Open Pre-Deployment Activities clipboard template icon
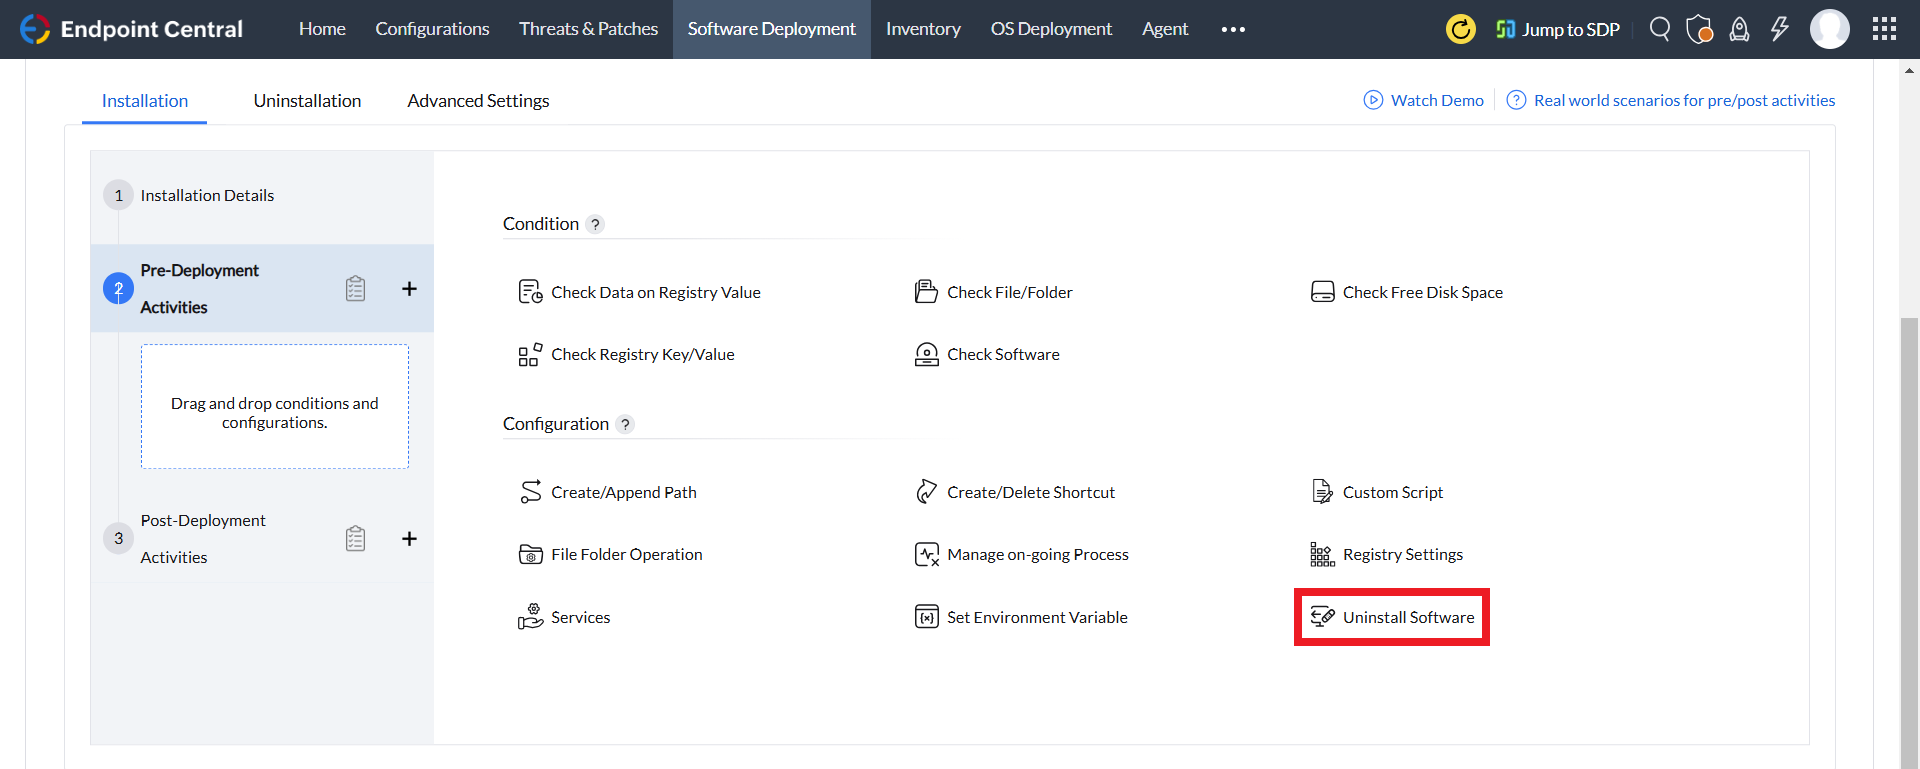The width and height of the screenshot is (1920, 769). pyautogui.click(x=355, y=289)
